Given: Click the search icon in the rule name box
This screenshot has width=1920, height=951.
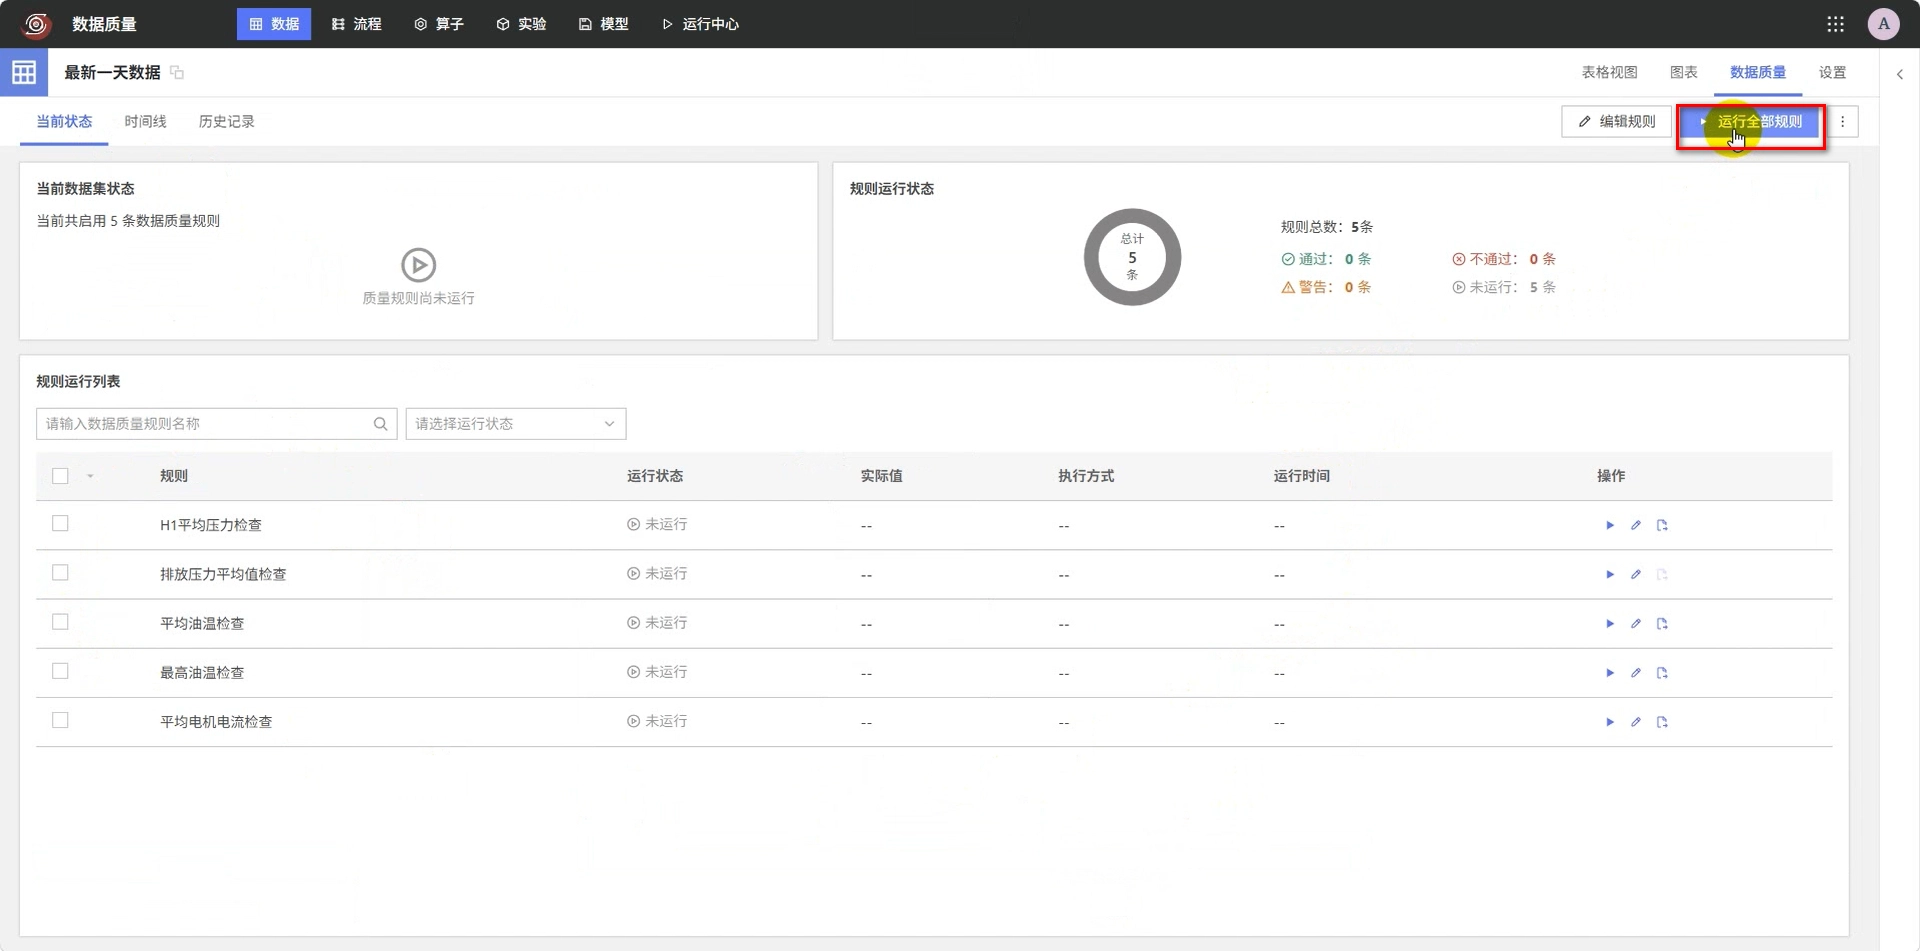Looking at the screenshot, I should click(380, 424).
